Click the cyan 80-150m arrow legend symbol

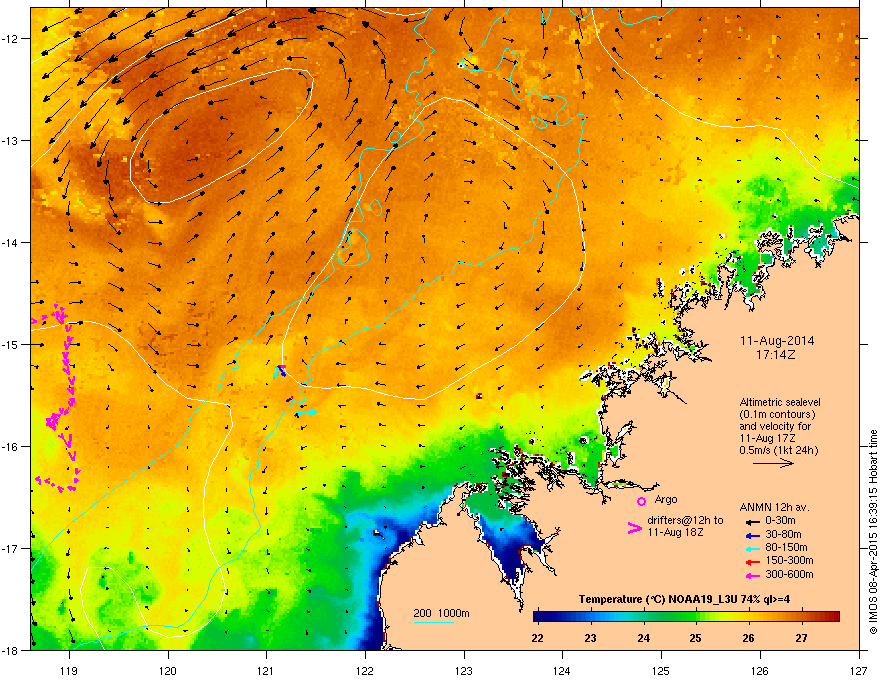(752, 549)
